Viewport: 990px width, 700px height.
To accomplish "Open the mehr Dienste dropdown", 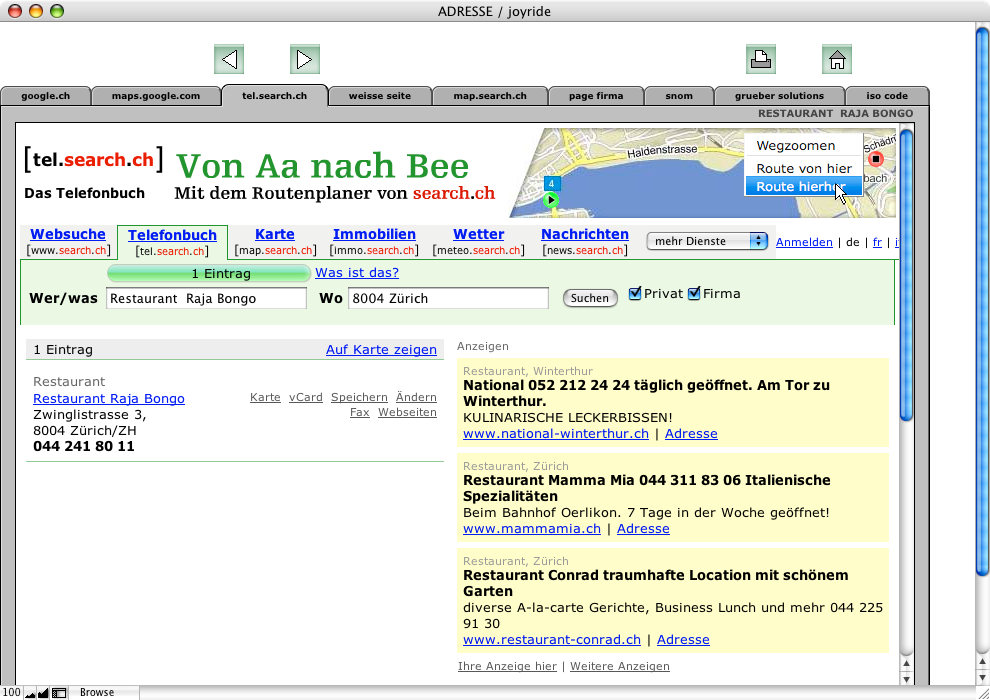I will (x=706, y=240).
